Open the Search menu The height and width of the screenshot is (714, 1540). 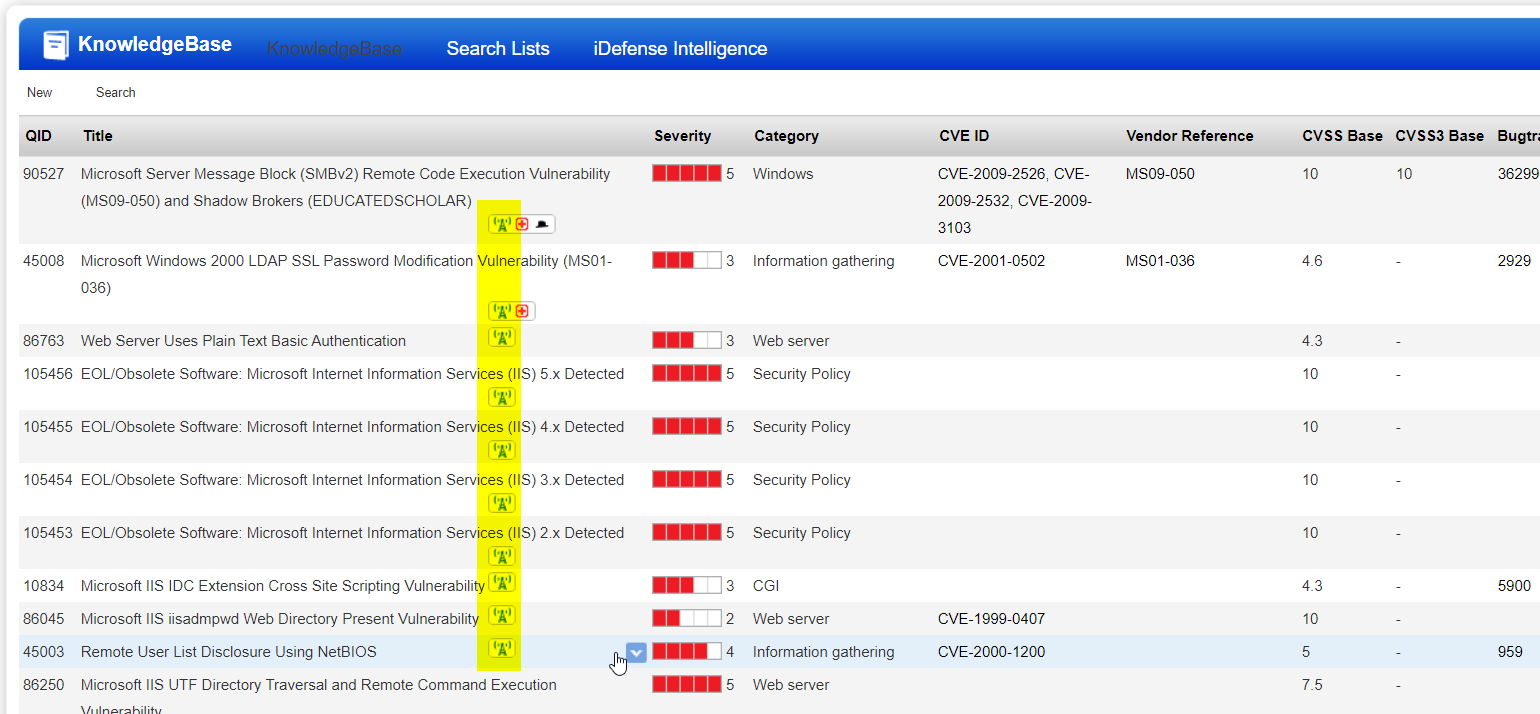tap(116, 92)
